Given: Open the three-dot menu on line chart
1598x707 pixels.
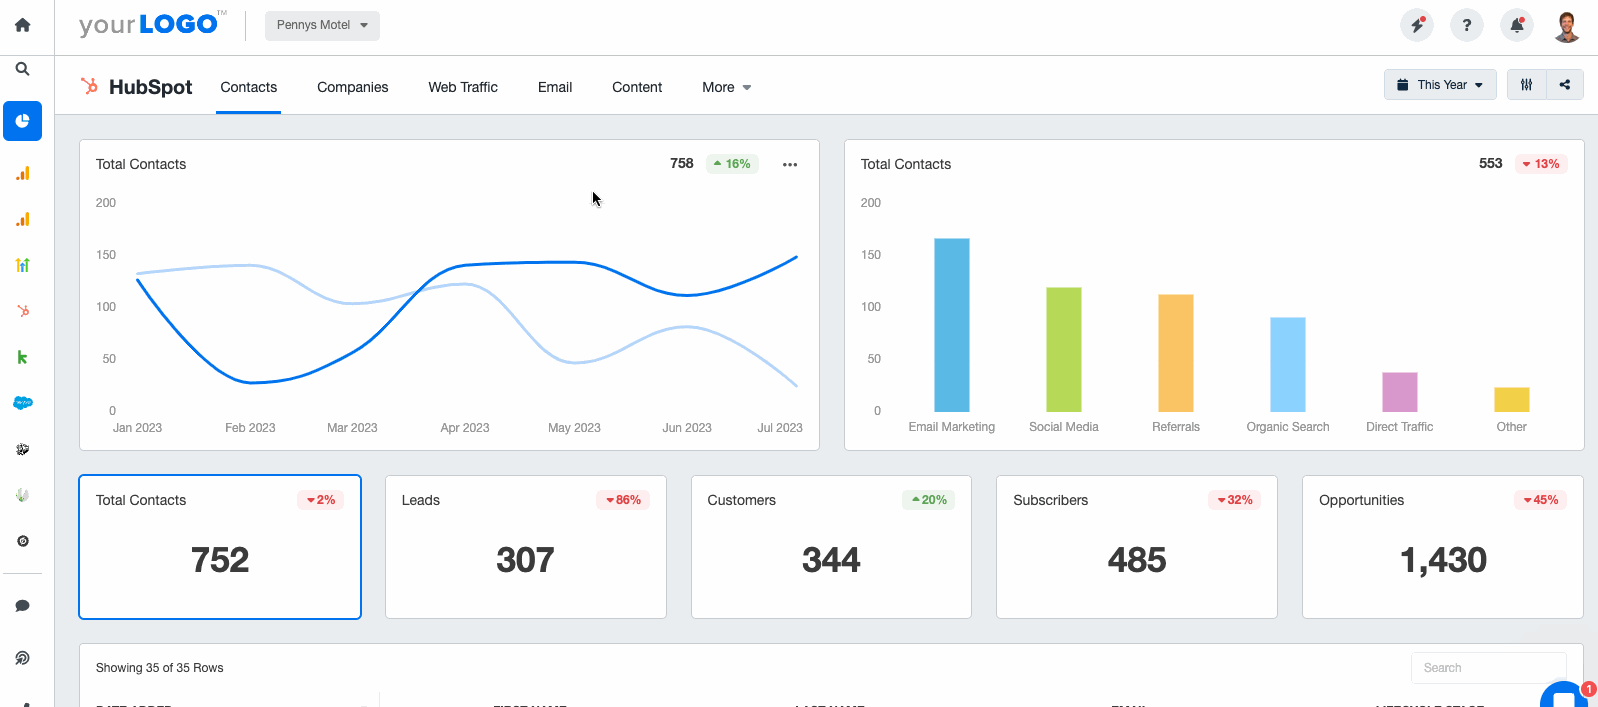Looking at the screenshot, I should point(790,165).
